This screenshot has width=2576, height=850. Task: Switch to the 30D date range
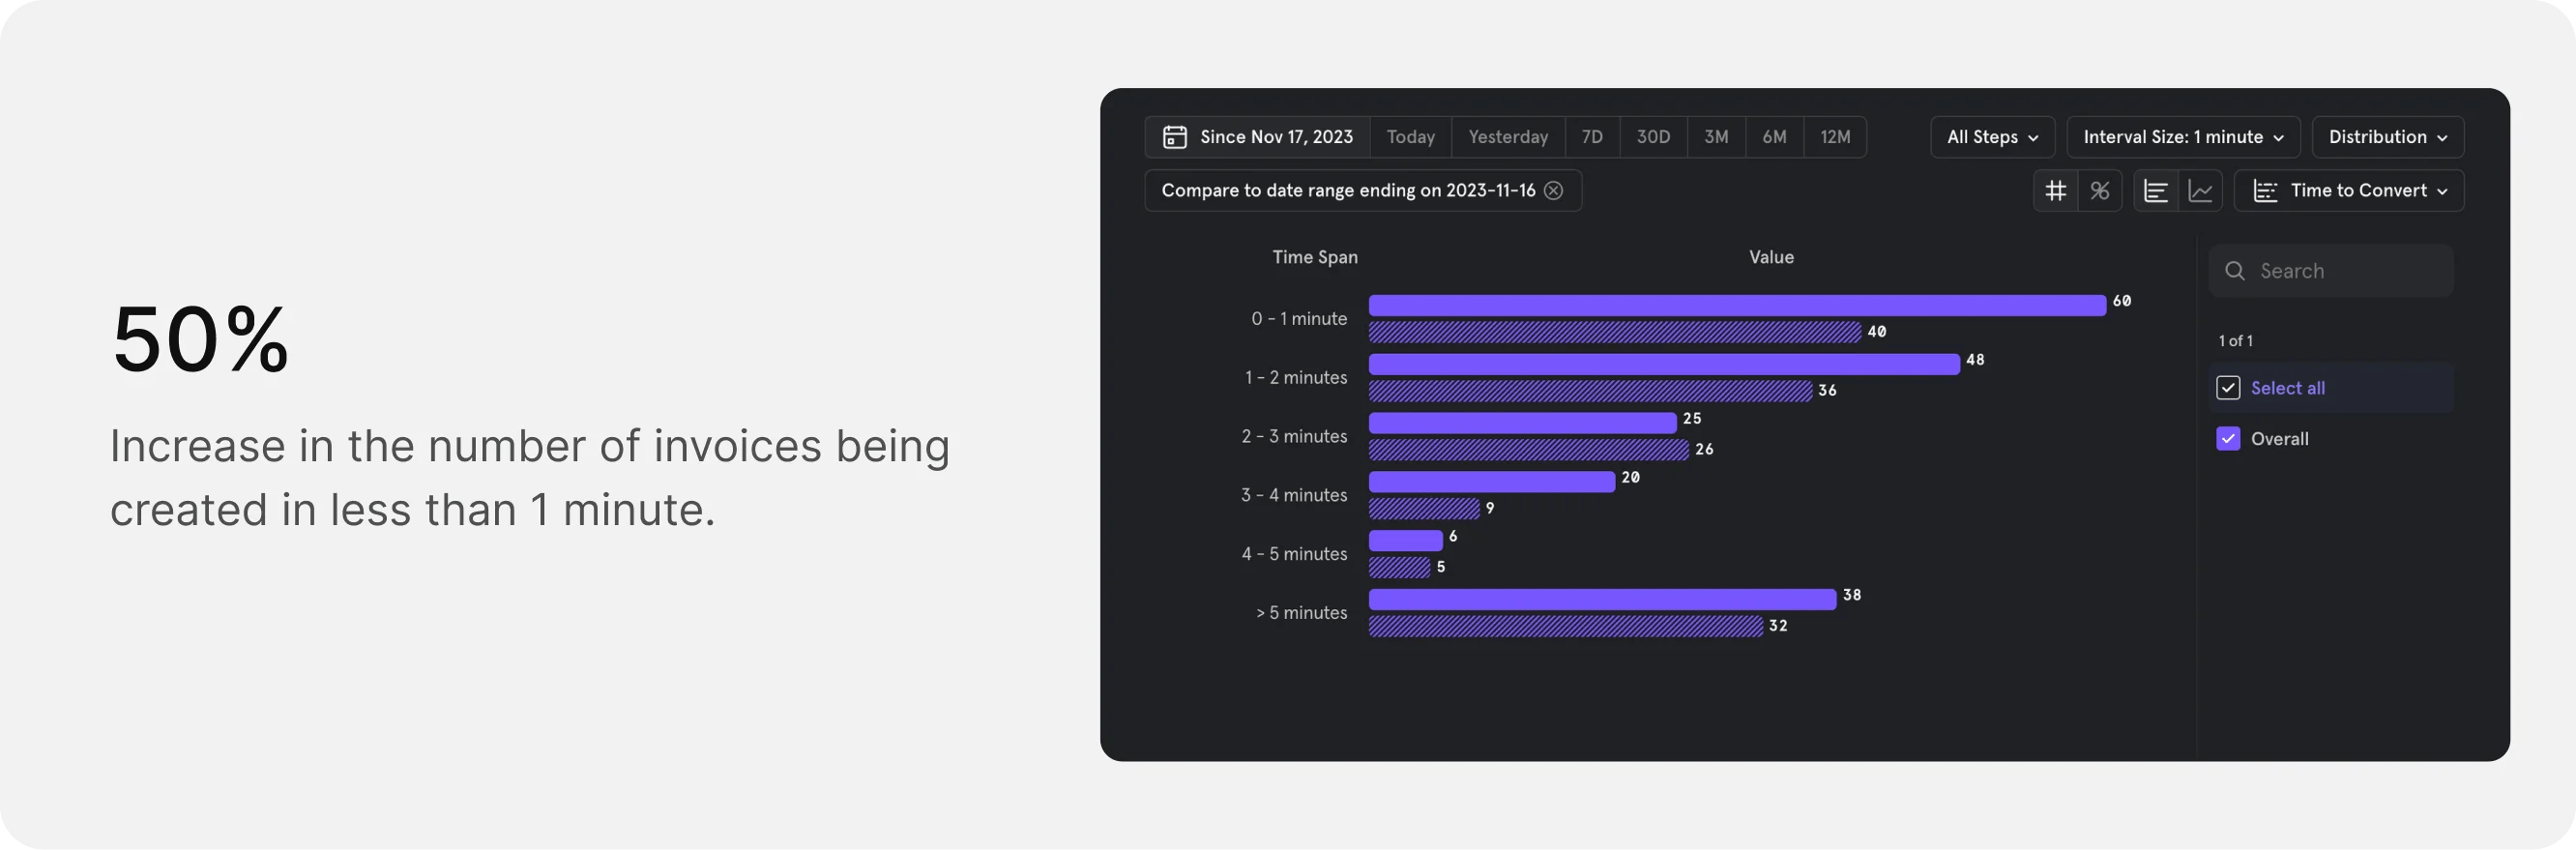tap(1652, 137)
